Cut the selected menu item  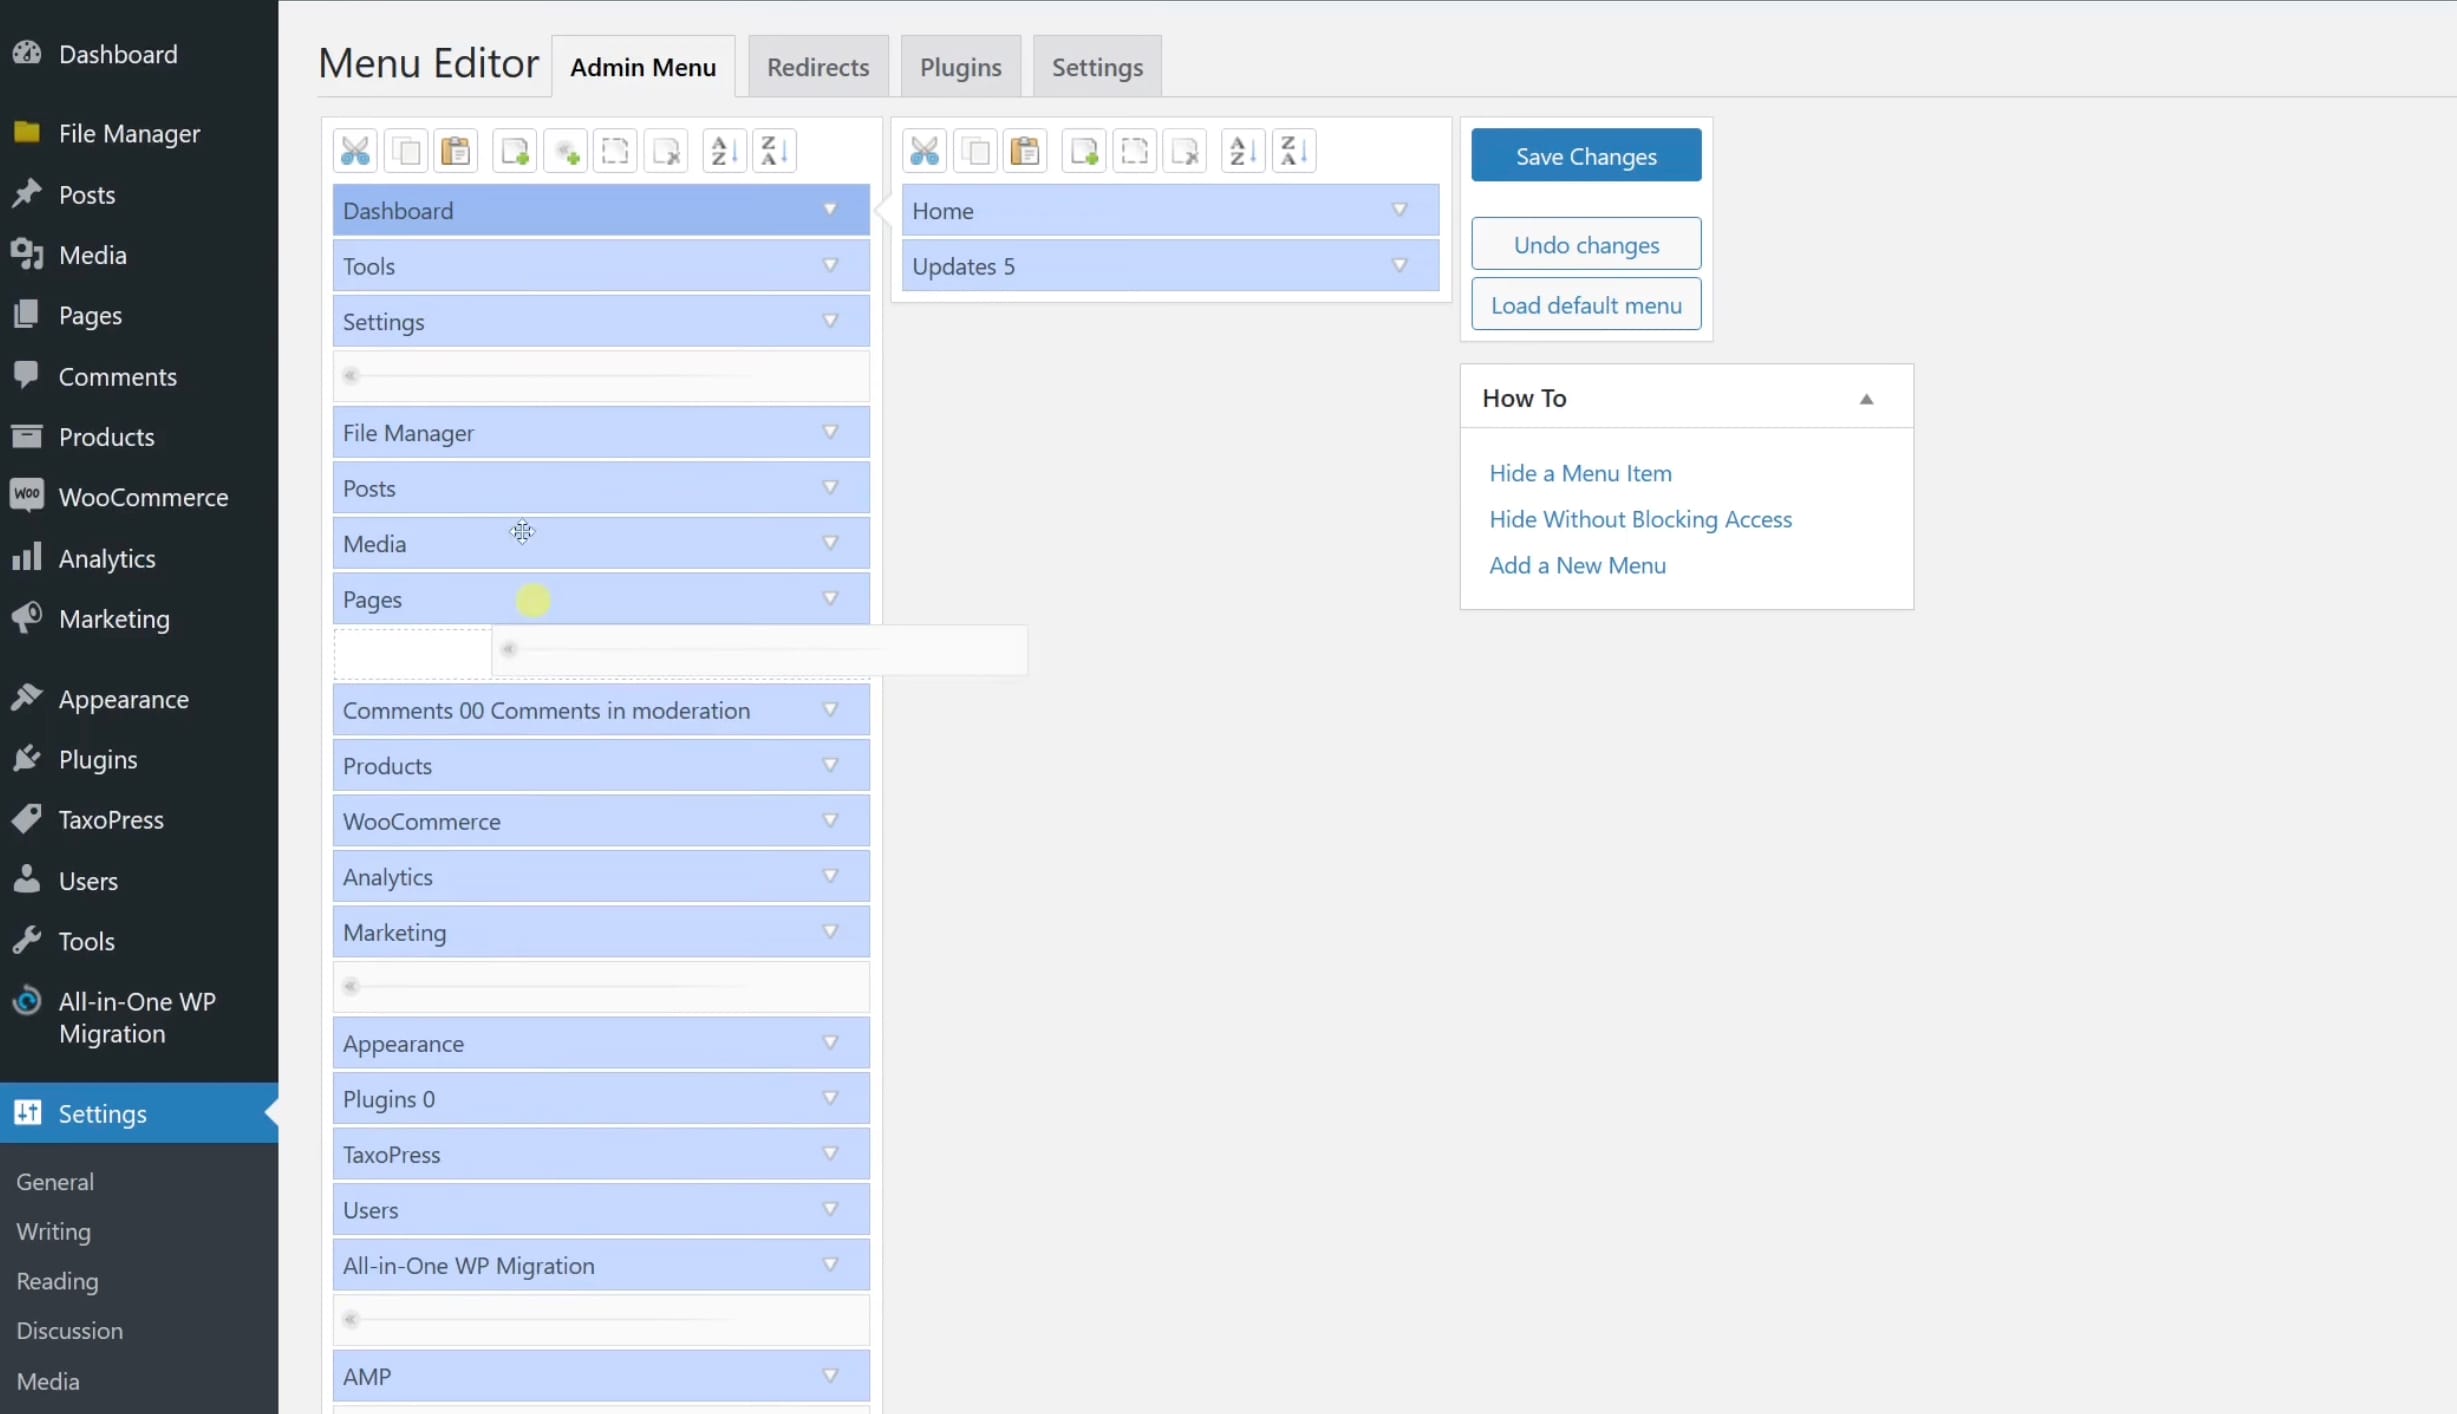[355, 151]
